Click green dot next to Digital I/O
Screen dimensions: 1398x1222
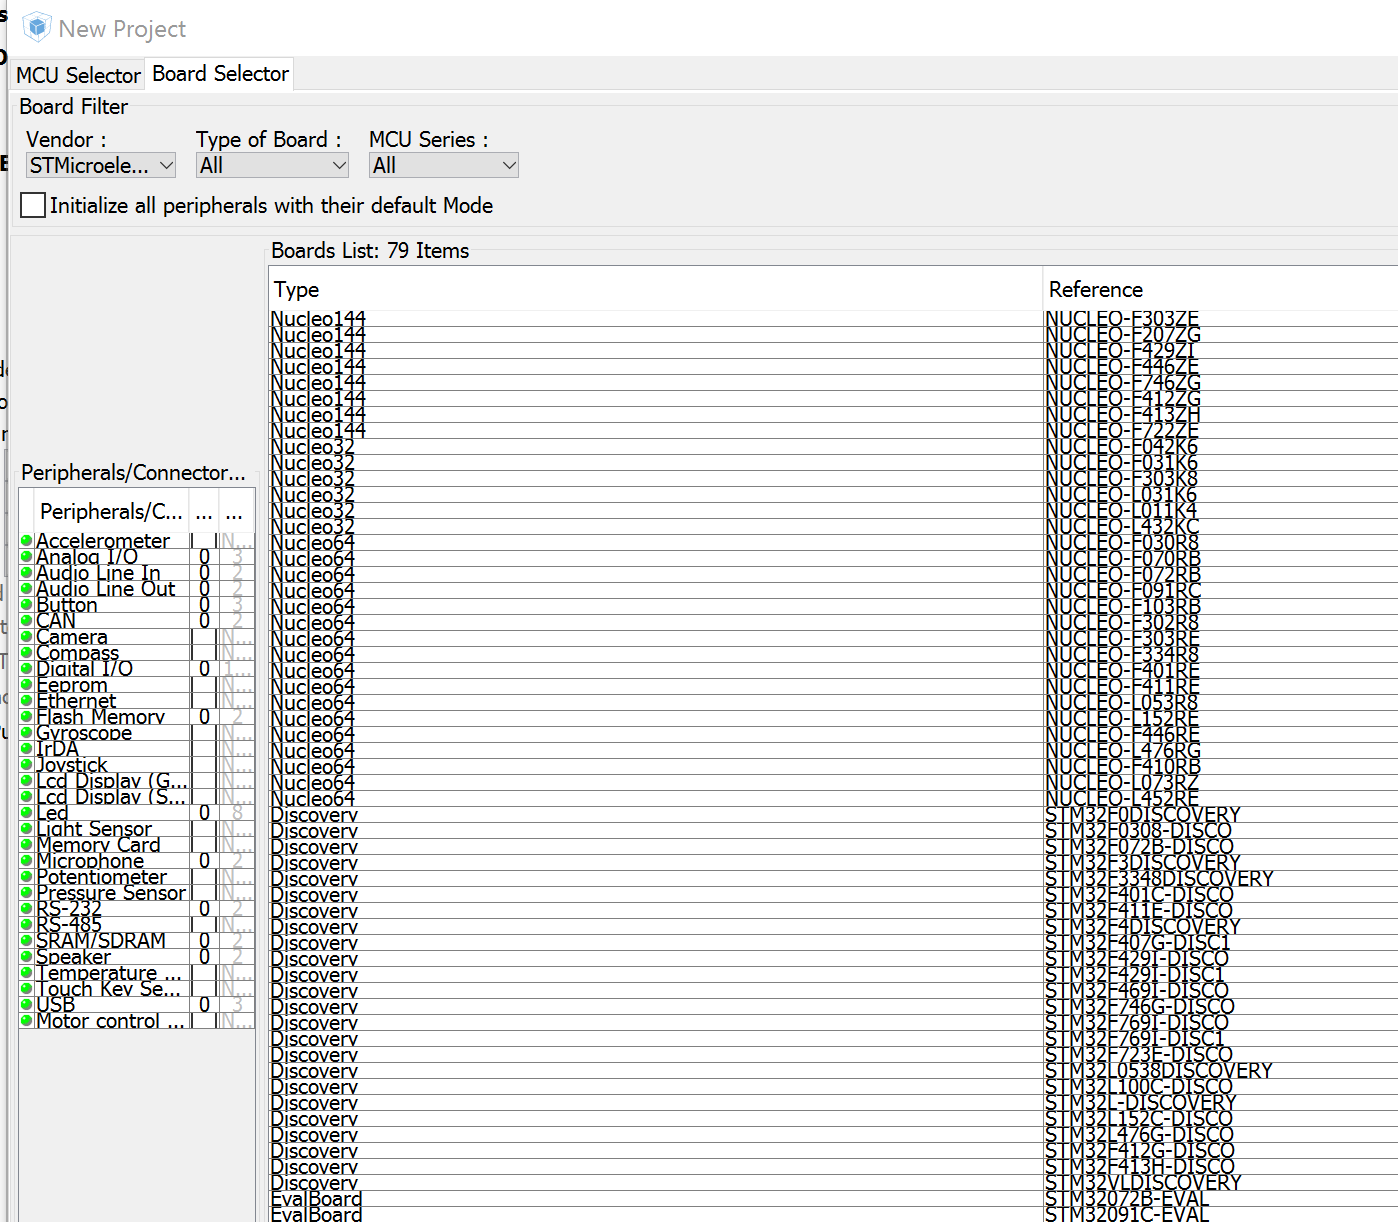(x=27, y=669)
